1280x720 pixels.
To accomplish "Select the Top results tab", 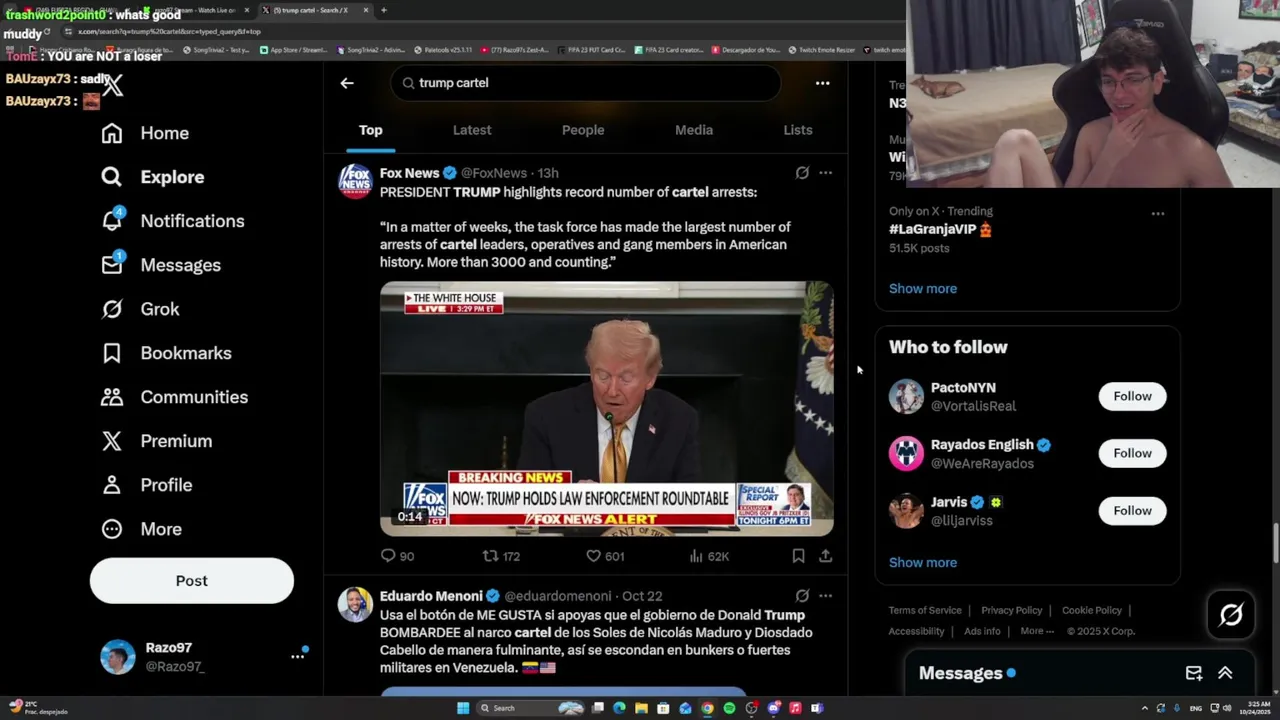I will [x=371, y=130].
